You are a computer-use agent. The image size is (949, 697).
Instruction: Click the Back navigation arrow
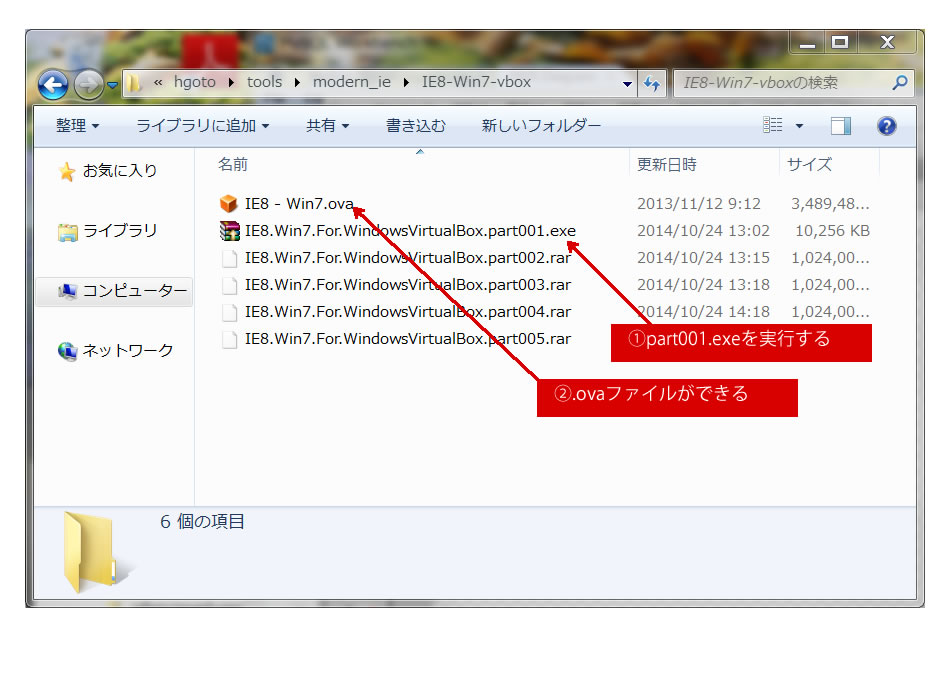53,85
